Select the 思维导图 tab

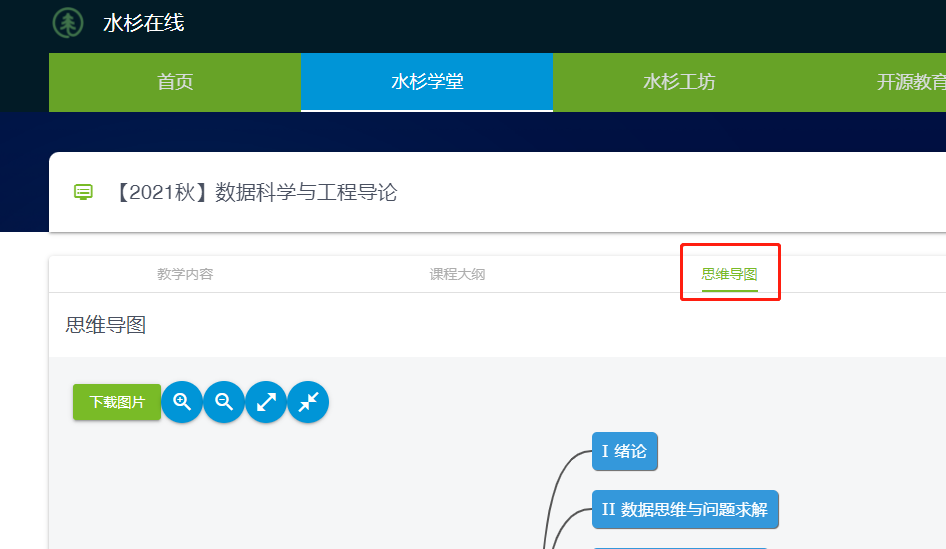[729, 274]
